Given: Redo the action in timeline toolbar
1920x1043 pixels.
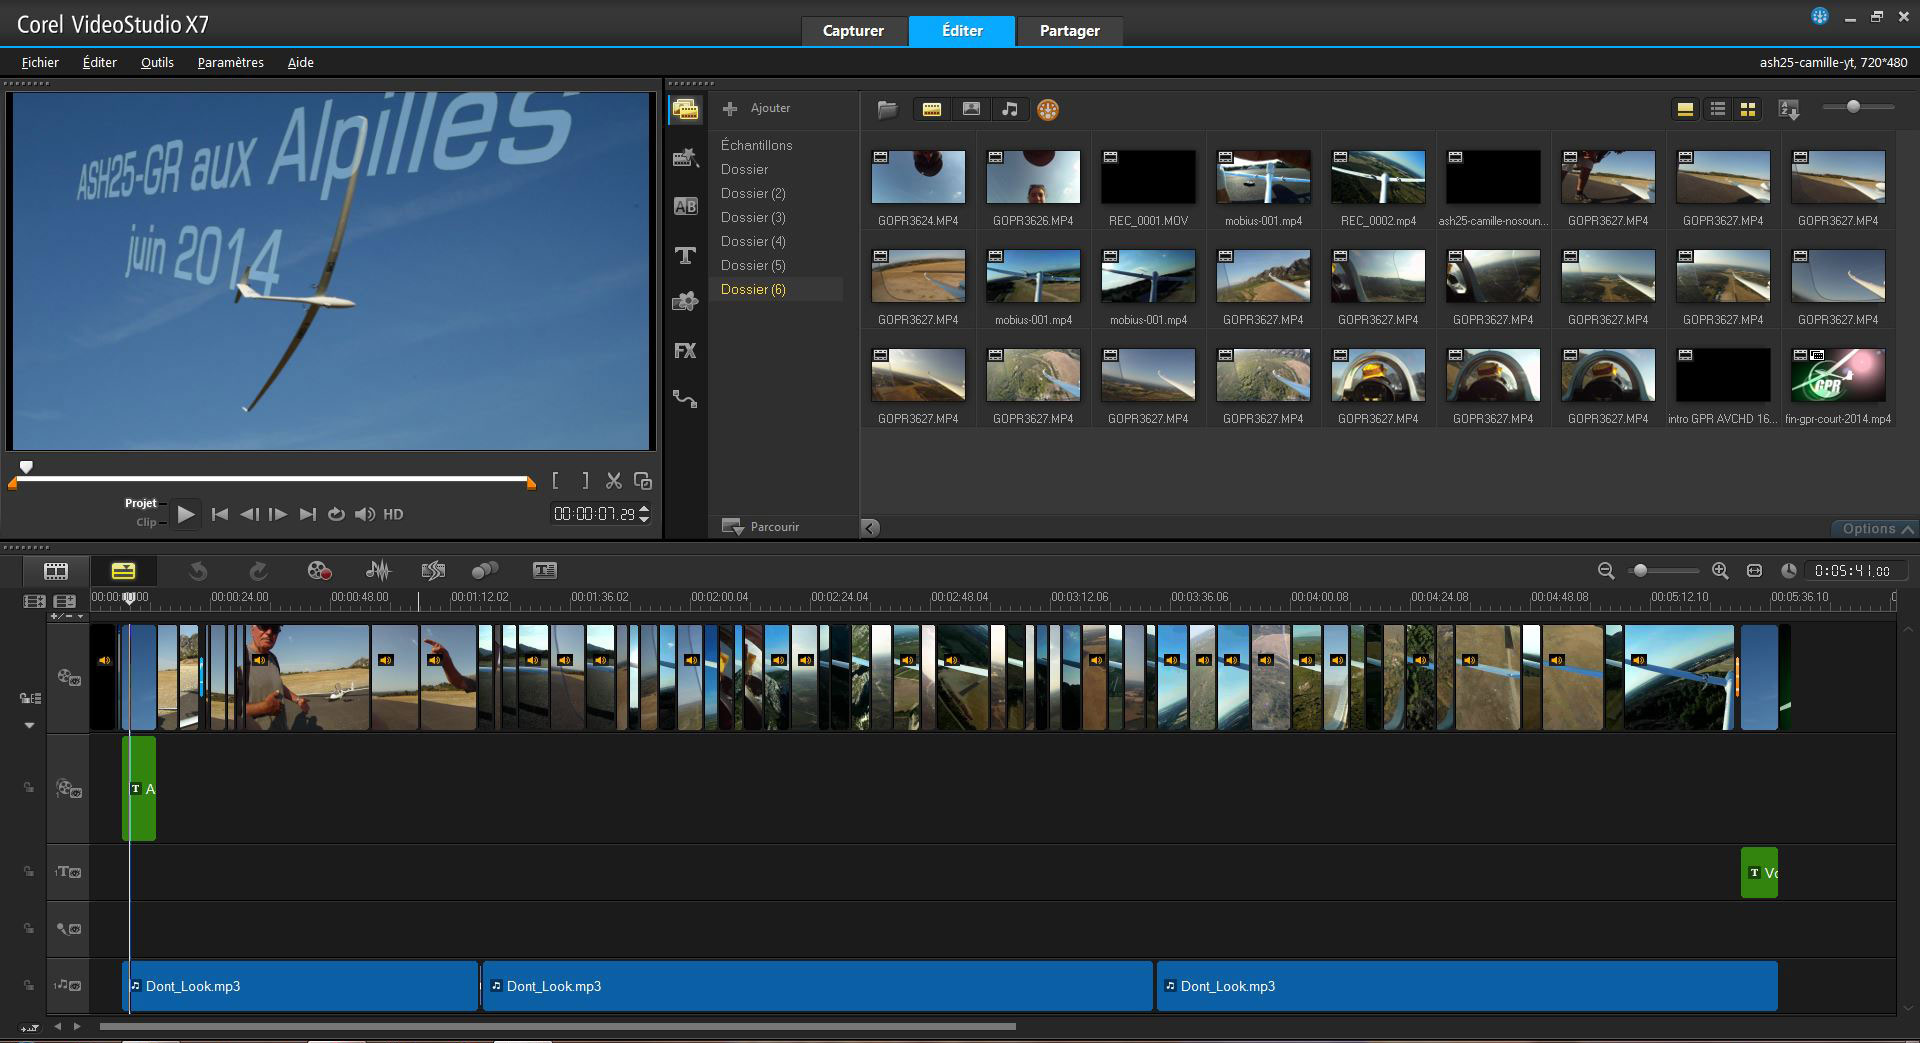Looking at the screenshot, I should tap(258, 571).
